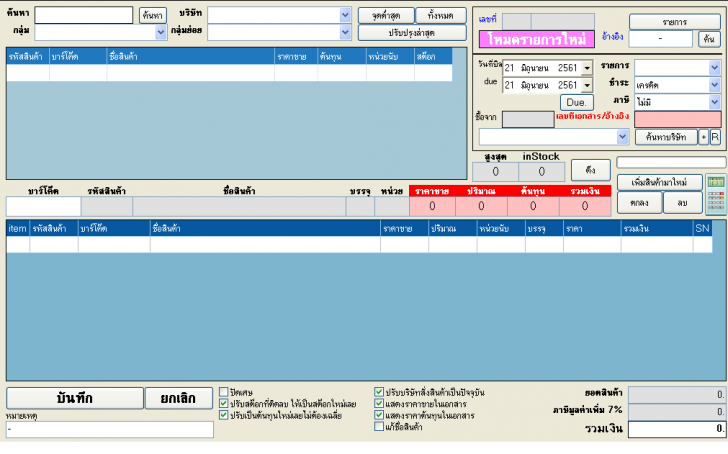Confirm the item with ตกลง button

(x=639, y=203)
